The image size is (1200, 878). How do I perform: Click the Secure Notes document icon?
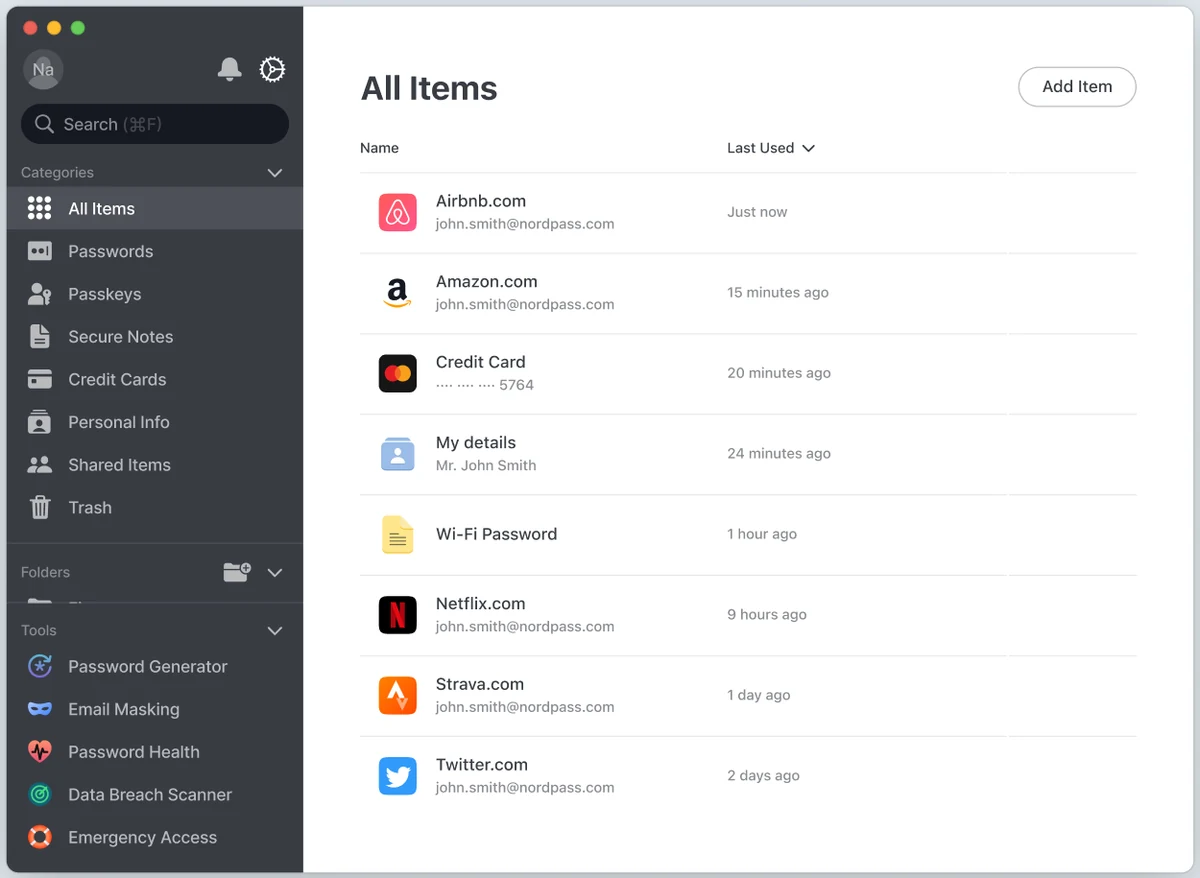click(39, 336)
